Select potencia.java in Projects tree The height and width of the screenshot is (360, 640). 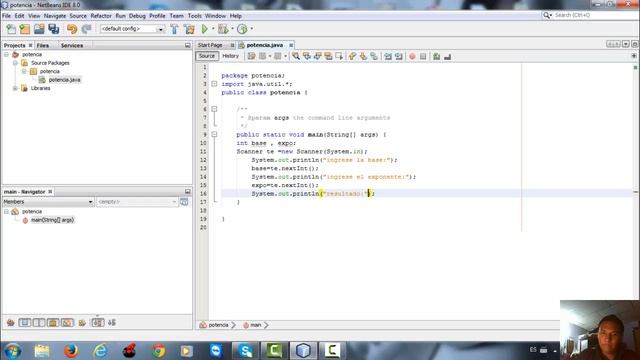pos(64,80)
